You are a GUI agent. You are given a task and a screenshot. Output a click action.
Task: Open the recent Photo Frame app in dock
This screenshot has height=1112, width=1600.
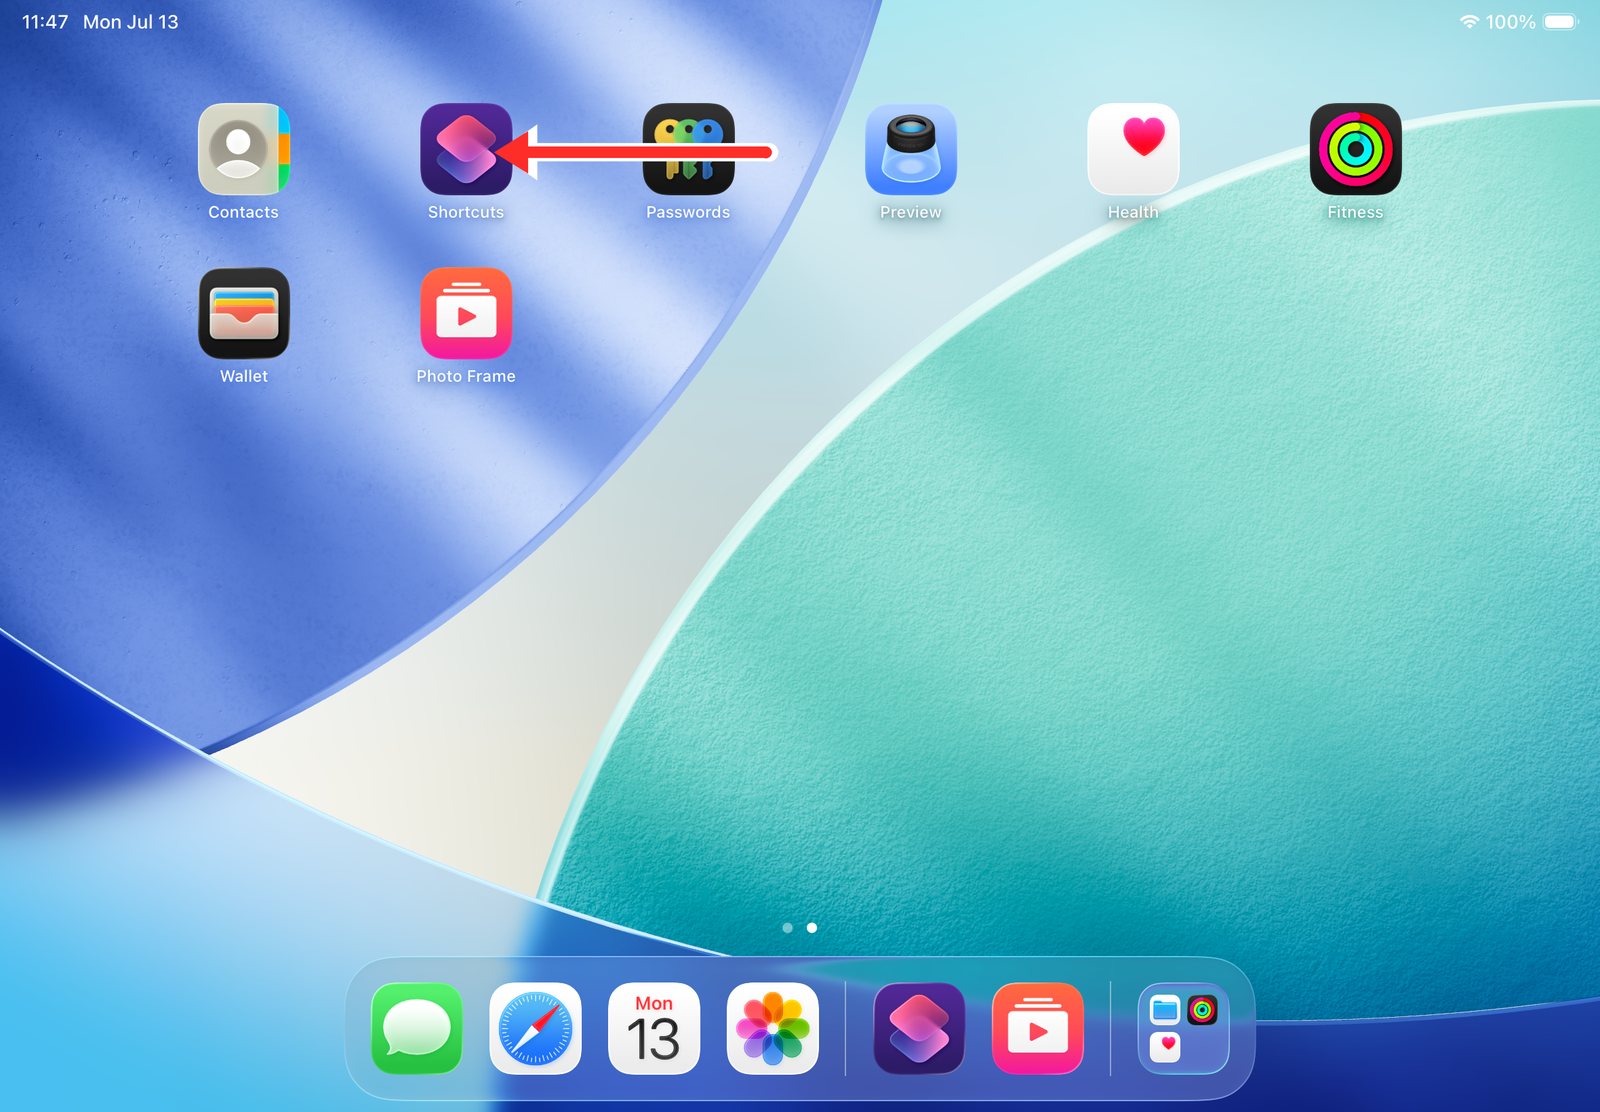[x=1037, y=1028]
